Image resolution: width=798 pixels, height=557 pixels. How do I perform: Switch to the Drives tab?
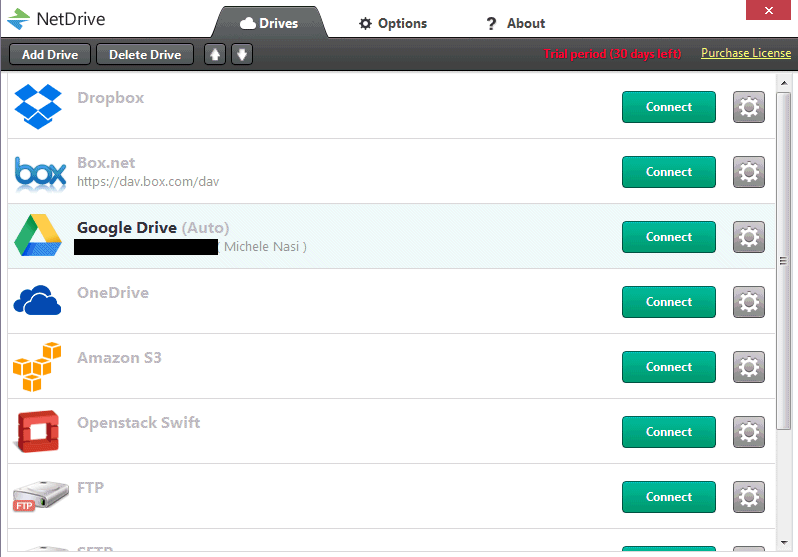pos(269,23)
